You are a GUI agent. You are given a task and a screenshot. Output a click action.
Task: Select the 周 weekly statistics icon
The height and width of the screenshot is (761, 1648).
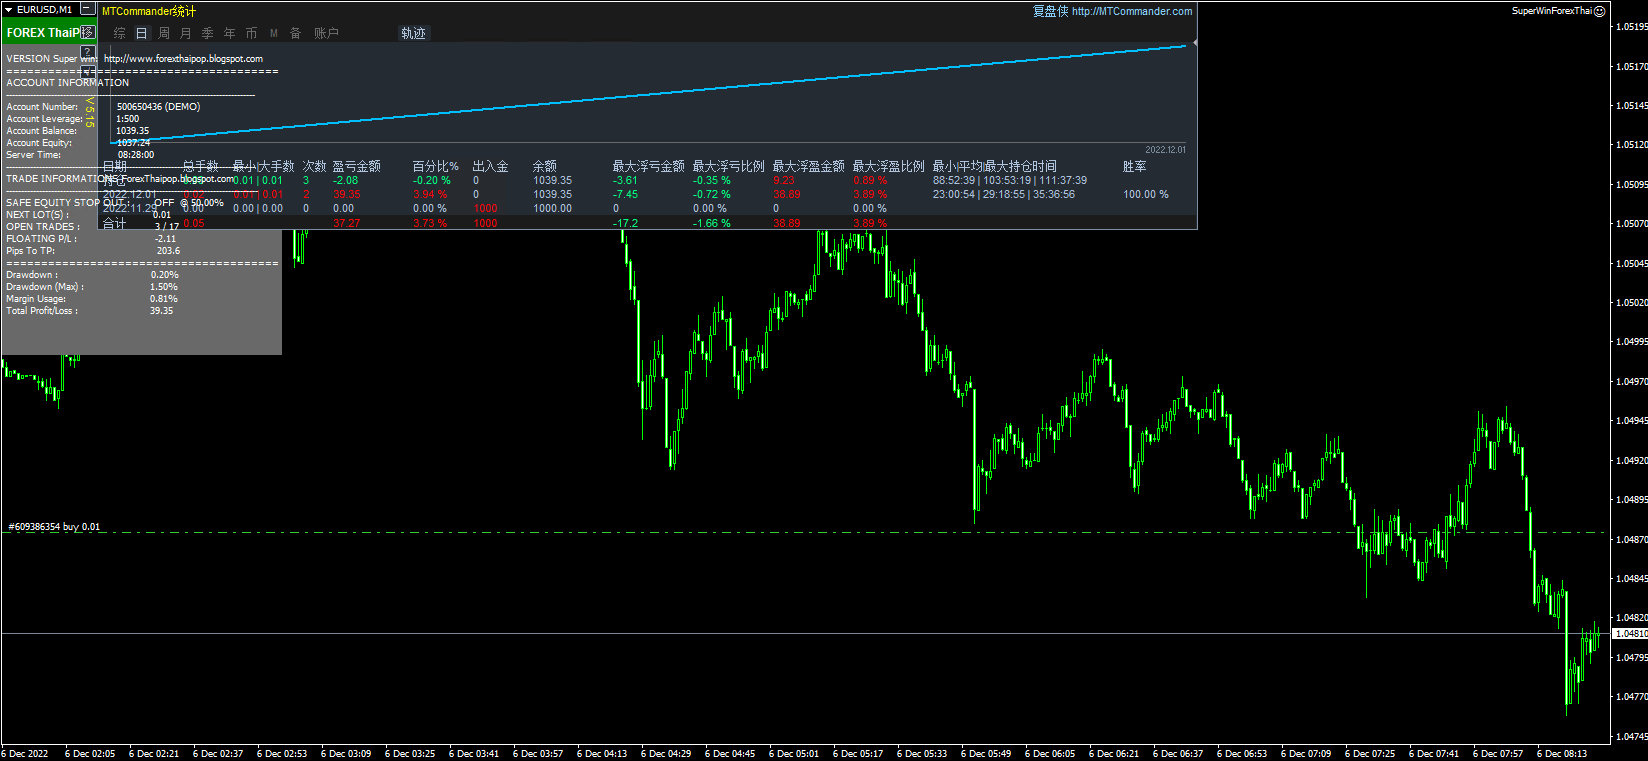coord(164,33)
